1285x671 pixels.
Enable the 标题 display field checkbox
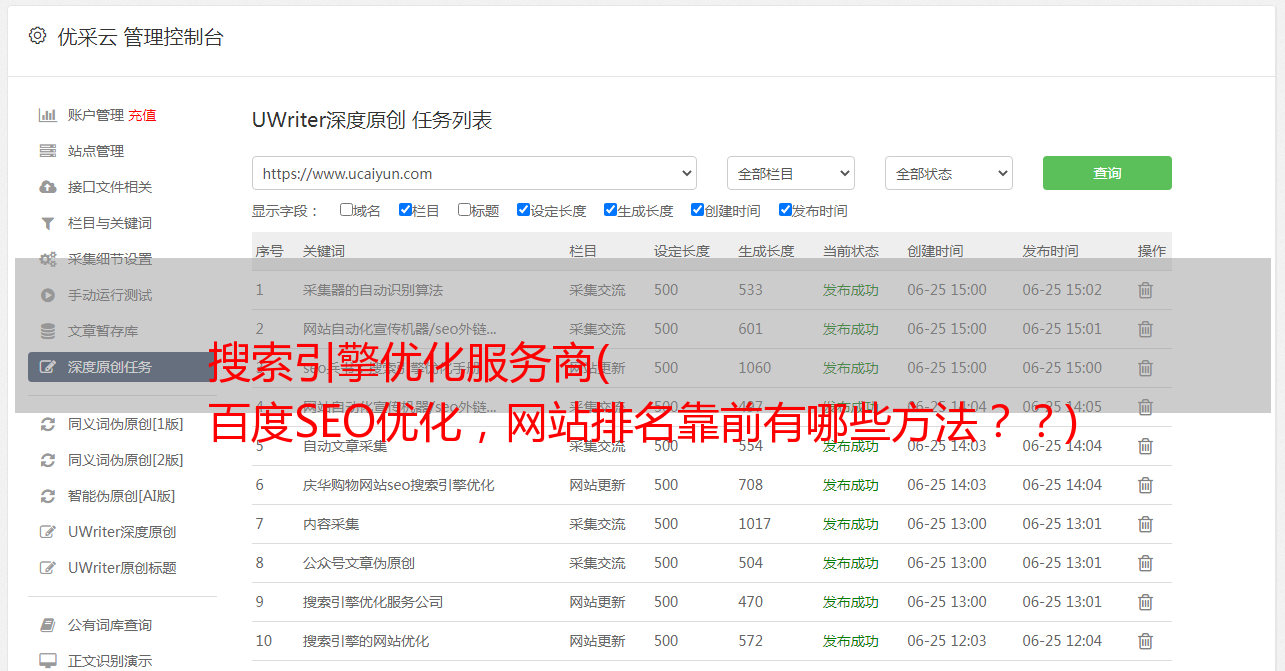pos(464,210)
